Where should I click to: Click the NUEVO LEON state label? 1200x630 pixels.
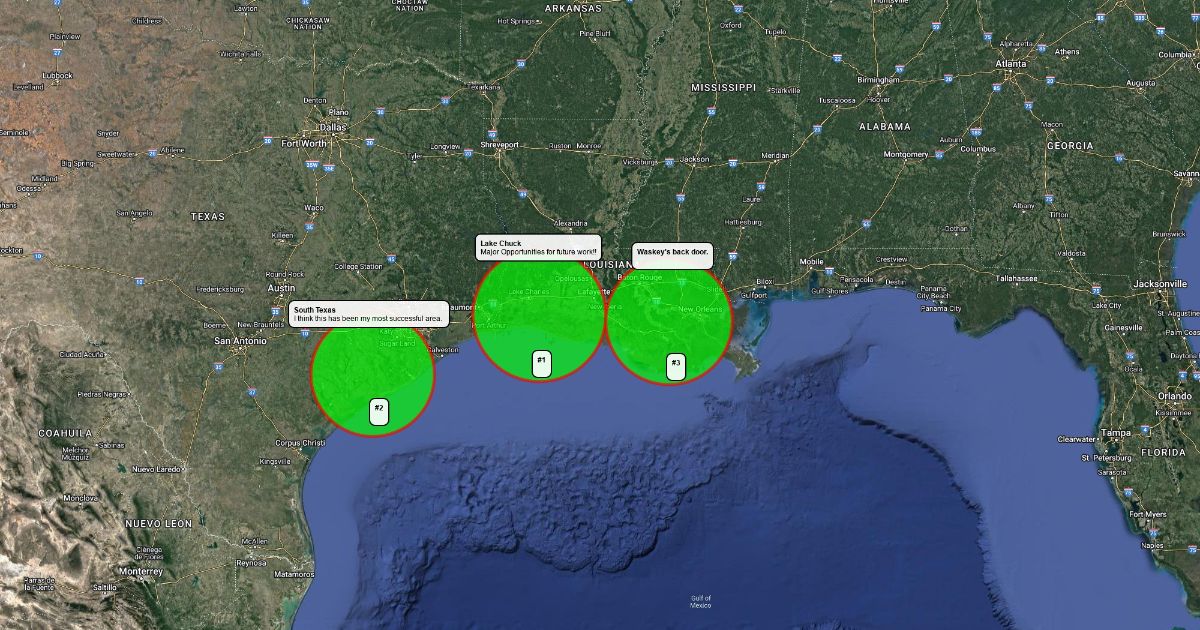point(158,524)
